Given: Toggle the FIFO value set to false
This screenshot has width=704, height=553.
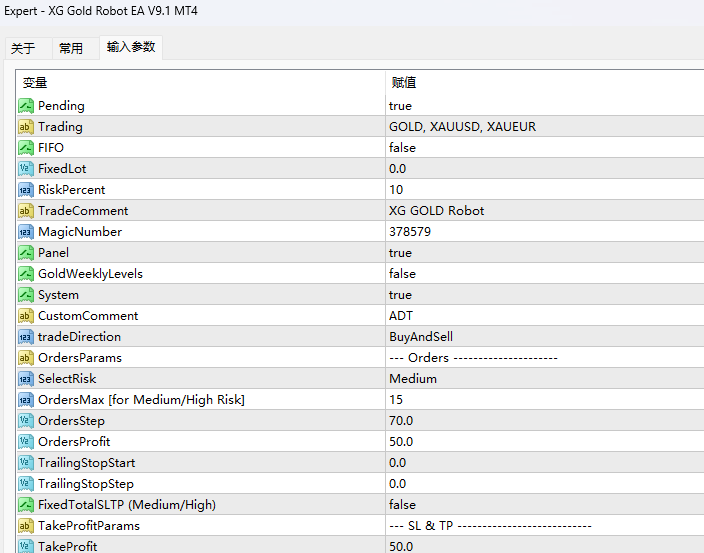Looking at the screenshot, I should coord(402,148).
